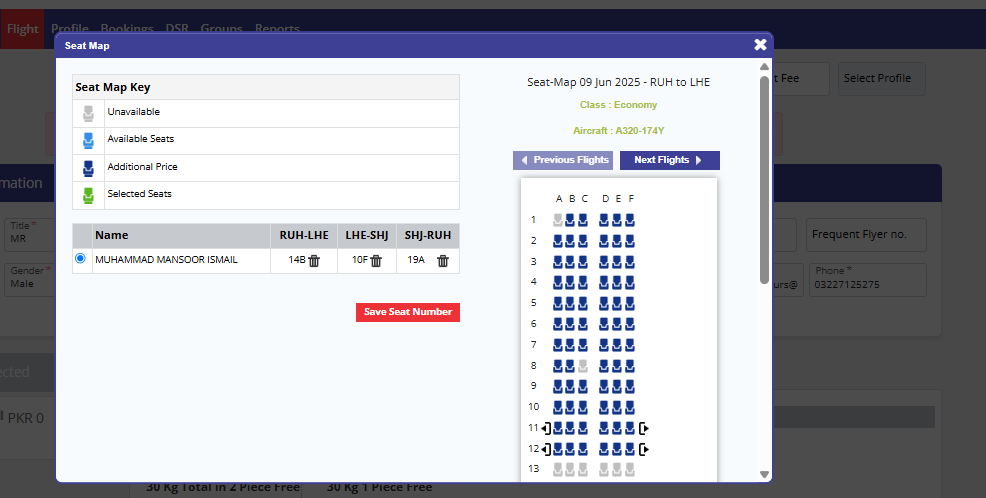Viewport: 986px width, 498px height.
Task: Select seat 3D on the seat map
Action: coord(605,262)
